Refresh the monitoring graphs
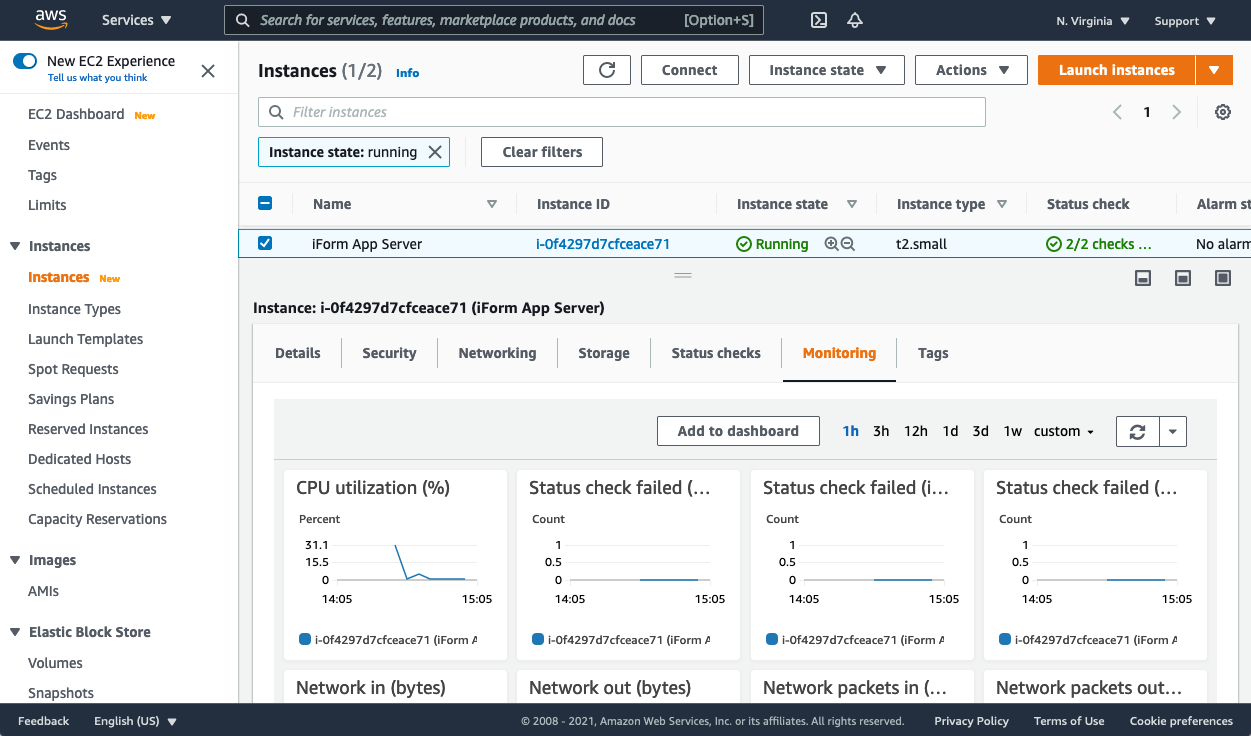Image resolution: width=1251 pixels, height=736 pixels. [x=1137, y=431]
